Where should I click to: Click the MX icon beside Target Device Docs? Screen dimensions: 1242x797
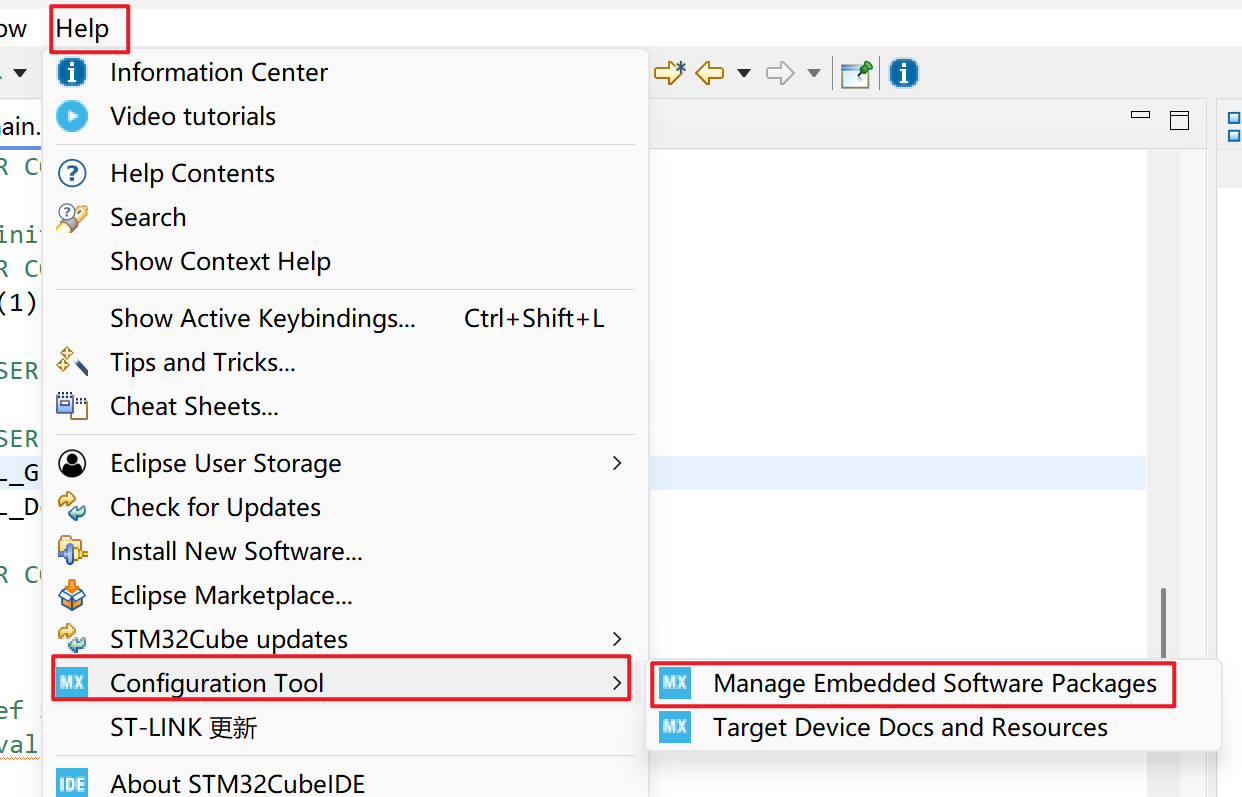[x=675, y=727]
